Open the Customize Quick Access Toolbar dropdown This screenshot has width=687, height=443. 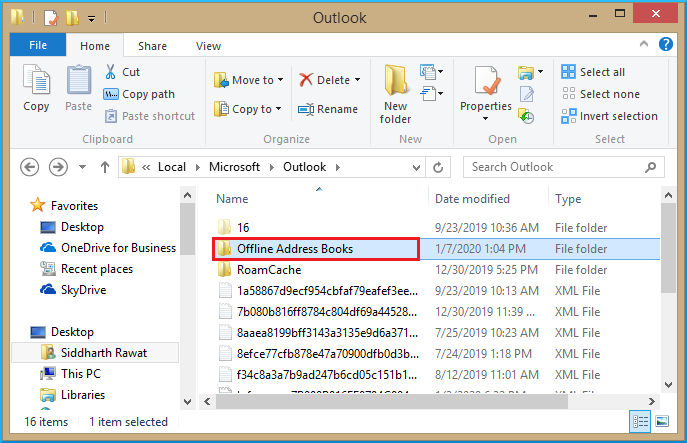[x=91, y=19]
